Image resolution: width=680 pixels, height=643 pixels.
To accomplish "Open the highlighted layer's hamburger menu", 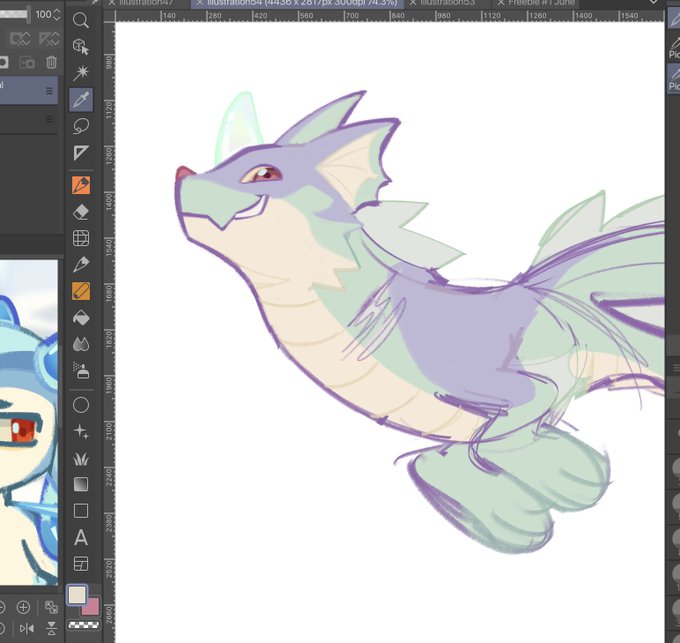I will [49, 91].
